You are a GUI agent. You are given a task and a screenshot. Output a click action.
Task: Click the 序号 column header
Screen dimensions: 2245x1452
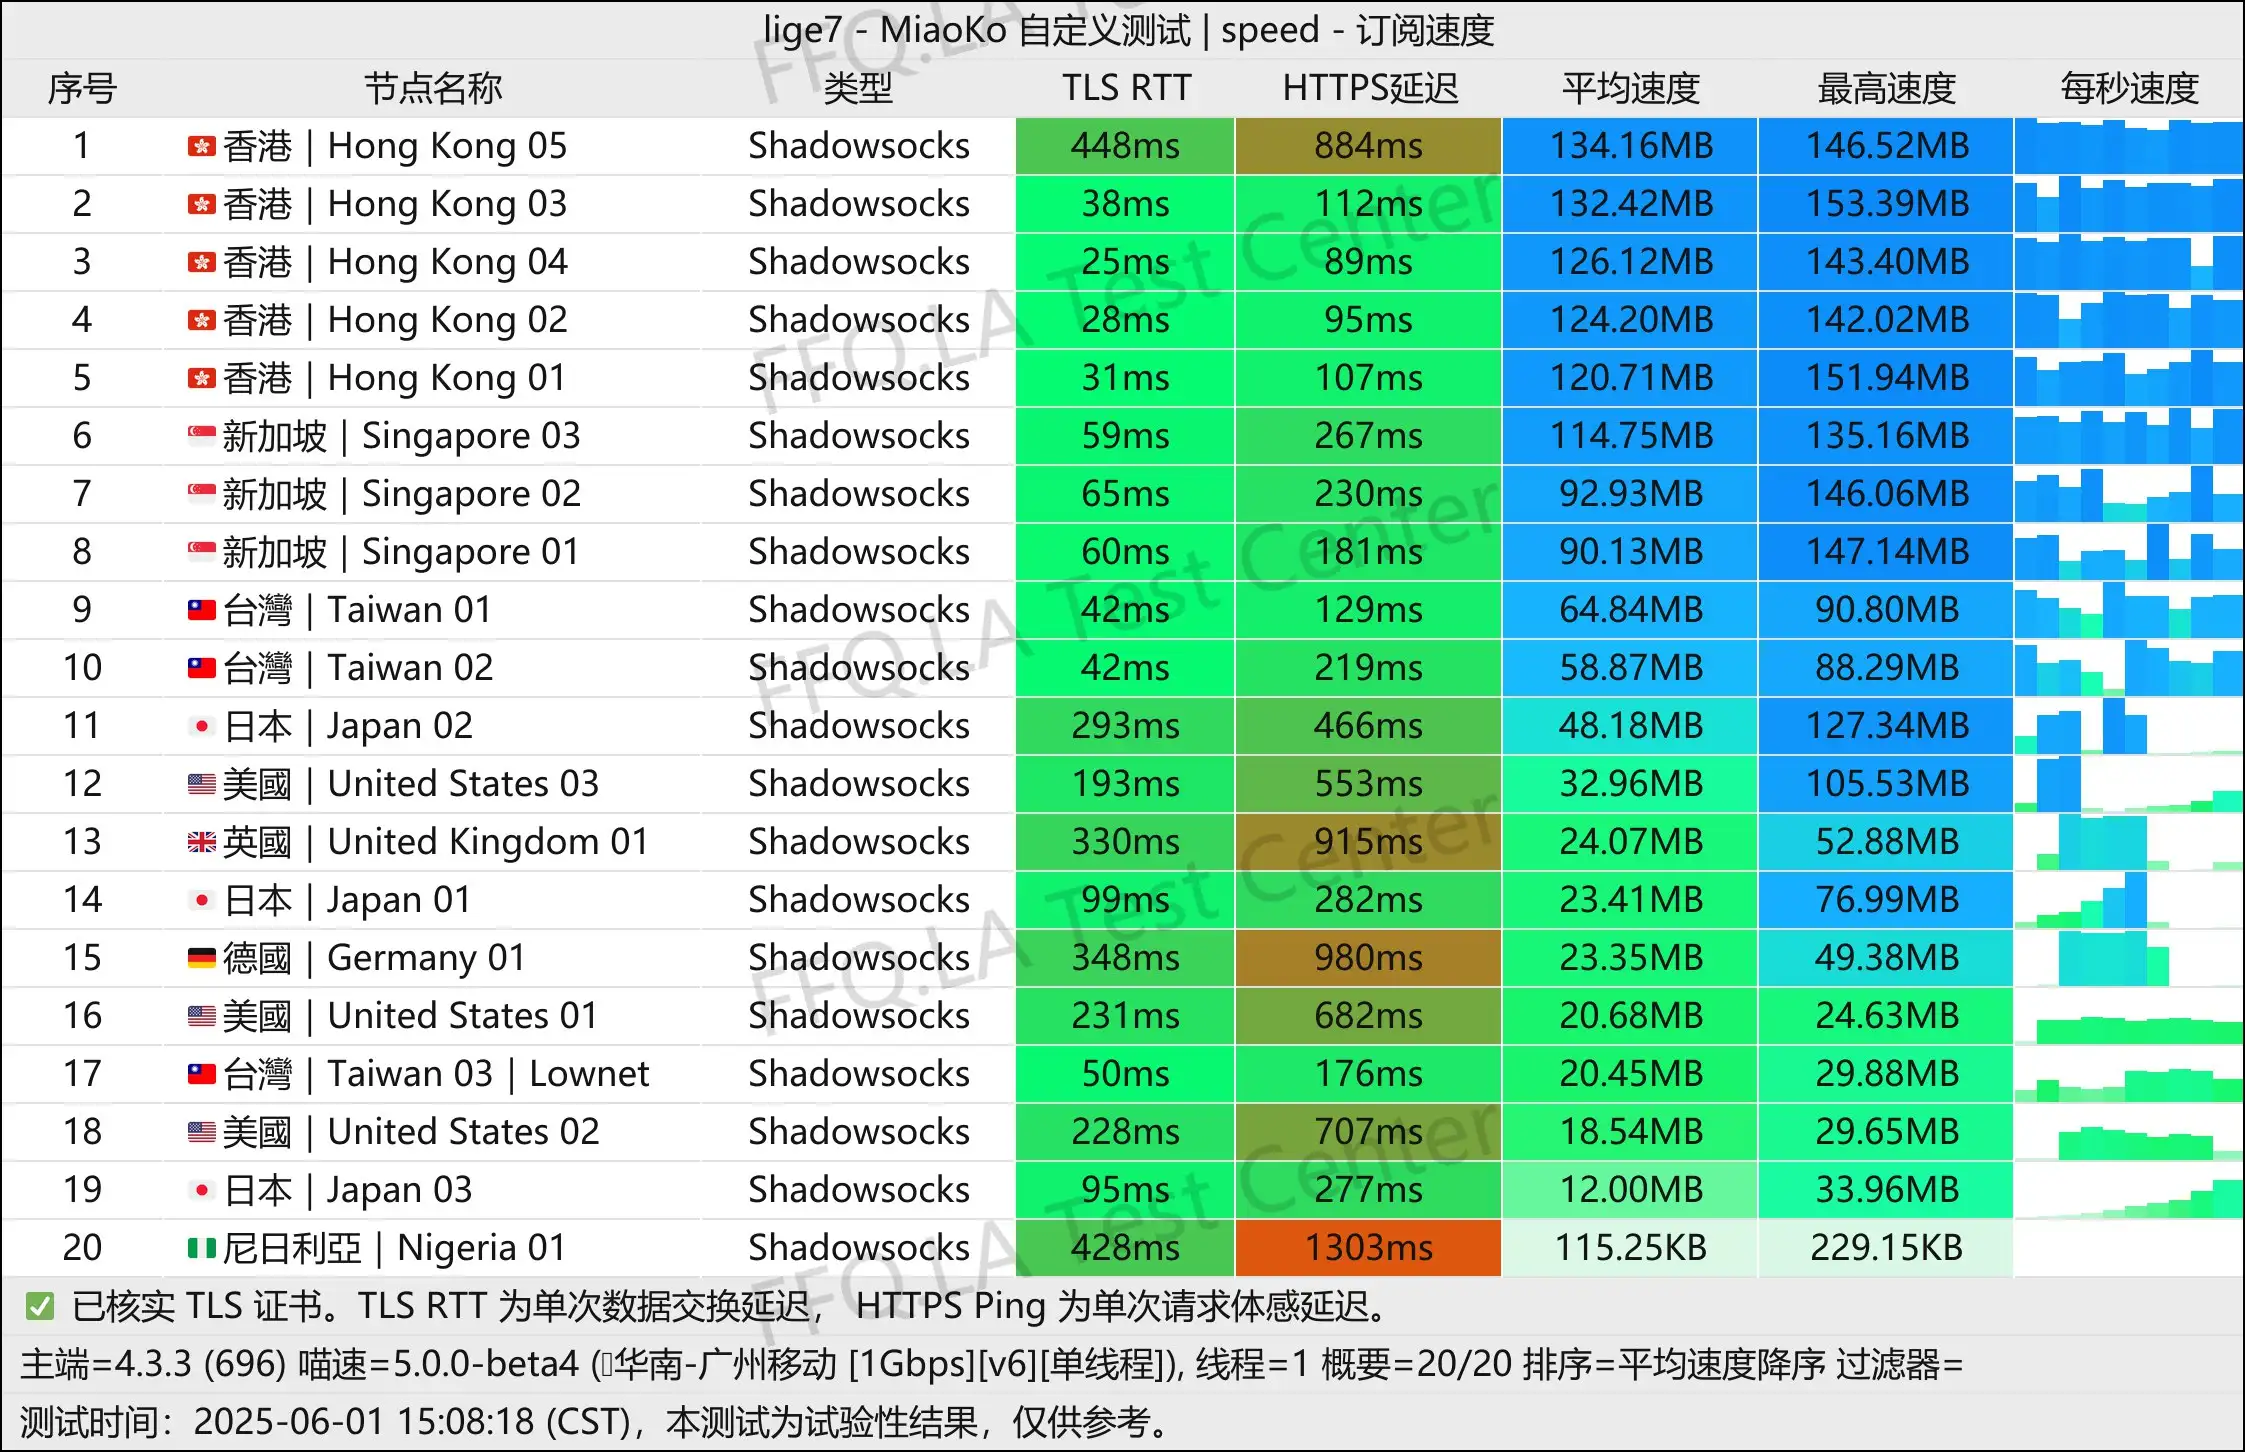click(x=82, y=88)
